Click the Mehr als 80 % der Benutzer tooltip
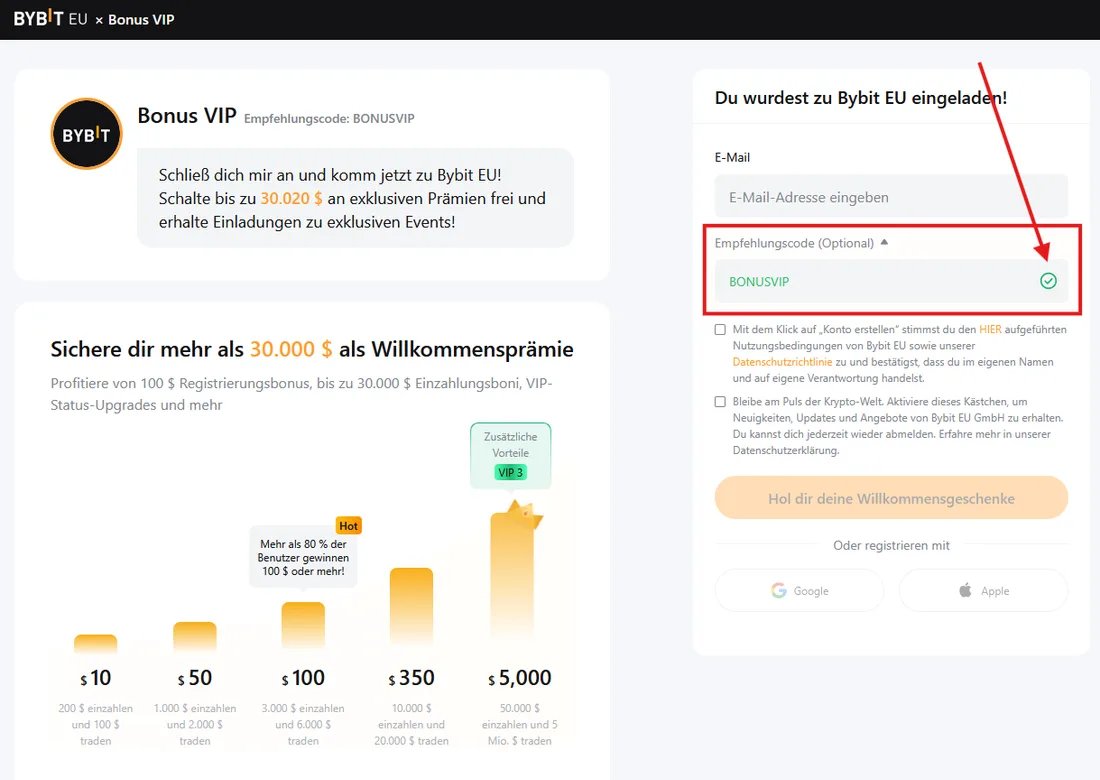1100x780 pixels. (x=303, y=558)
